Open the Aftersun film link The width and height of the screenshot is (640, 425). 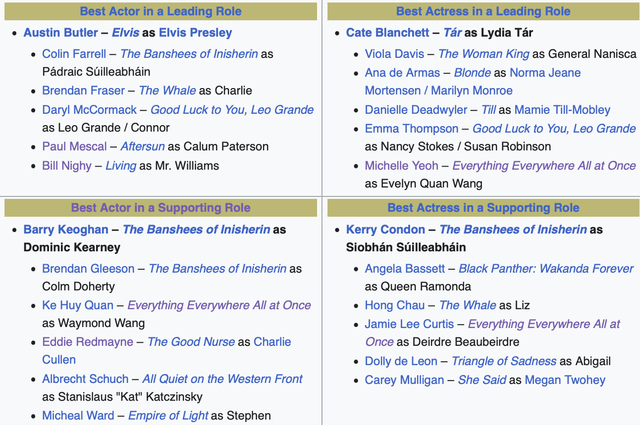[142, 147]
